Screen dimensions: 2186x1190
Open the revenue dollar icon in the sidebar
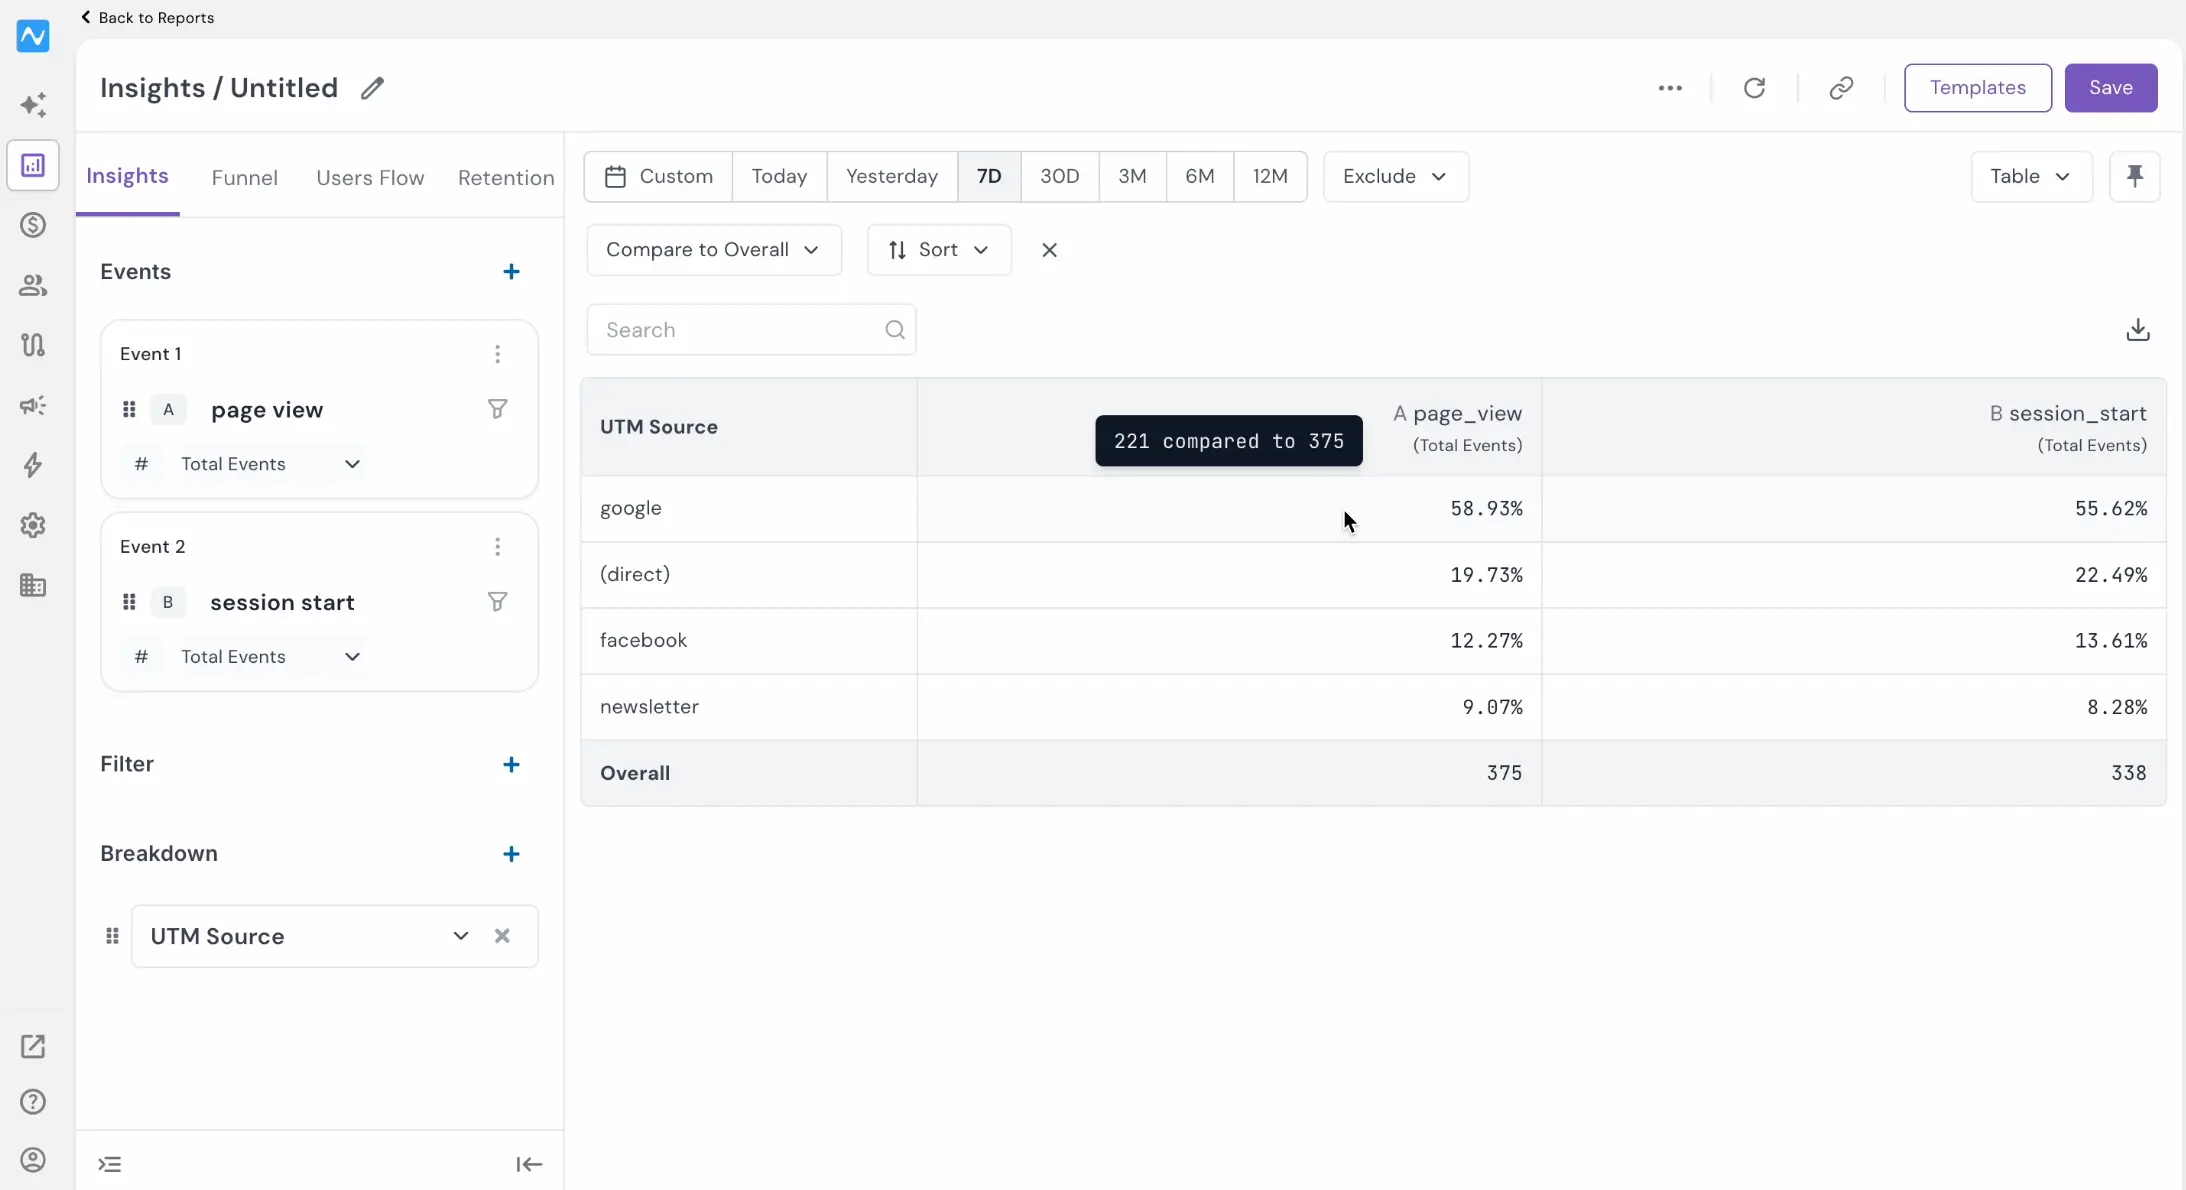point(33,225)
